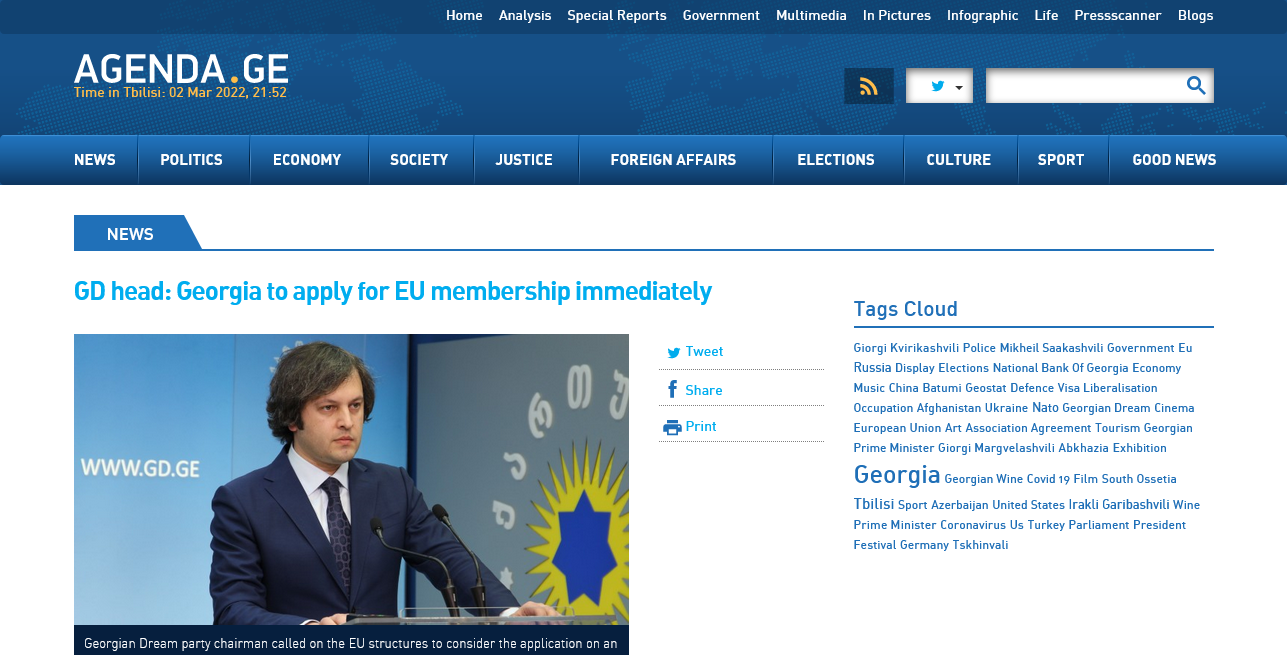Click the AGENDA.GE logo
Screen dimensions: 1287x655
(181, 69)
